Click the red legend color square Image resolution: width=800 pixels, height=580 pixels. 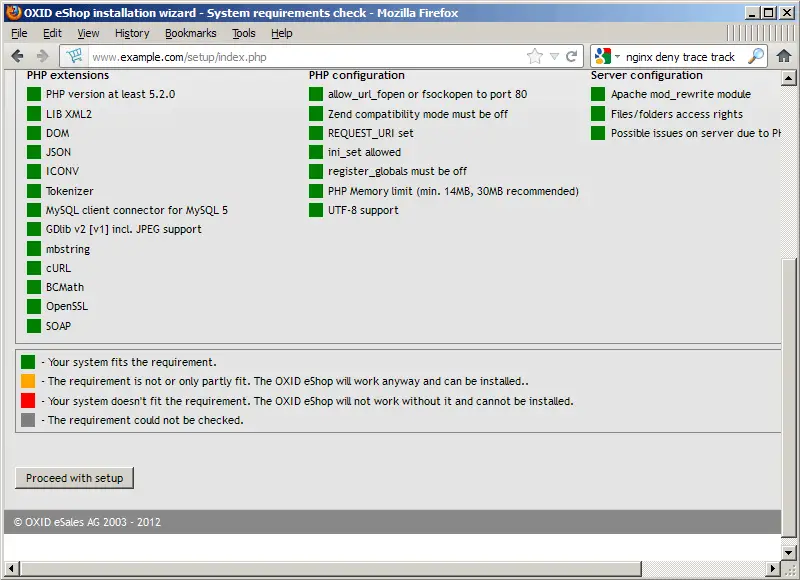click(28, 400)
